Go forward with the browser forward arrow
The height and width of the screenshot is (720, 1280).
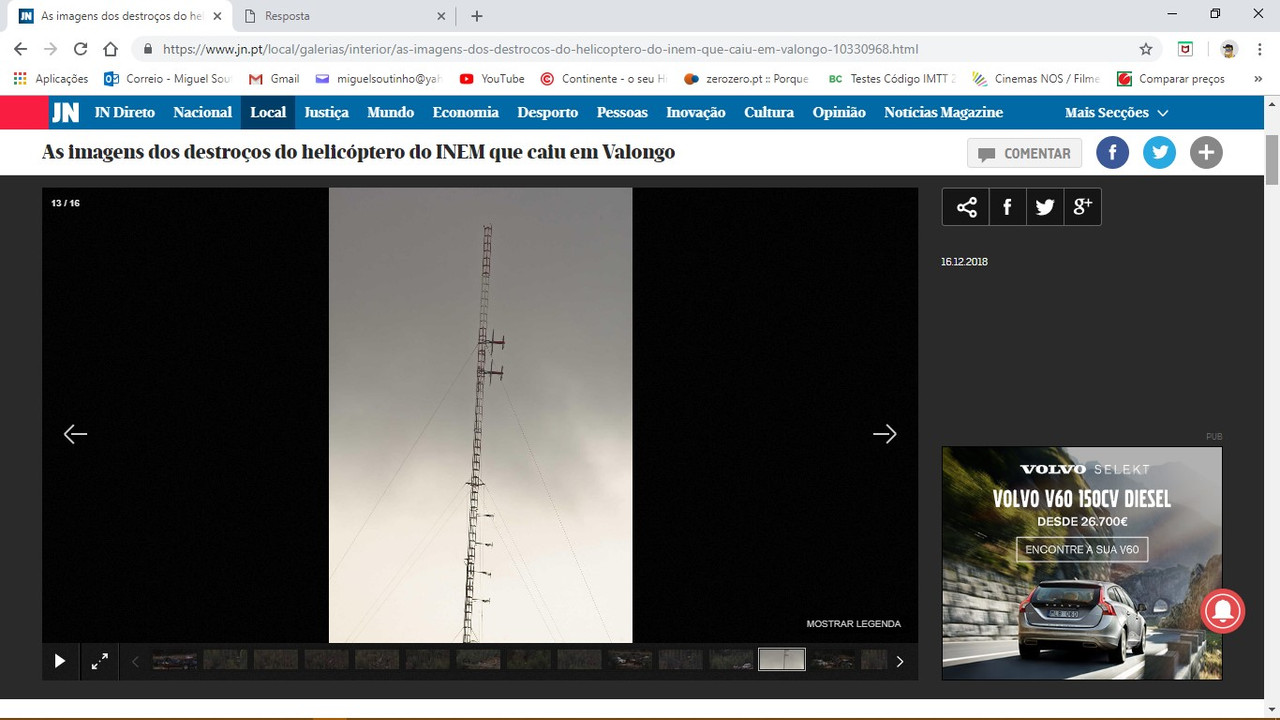[x=50, y=49]
